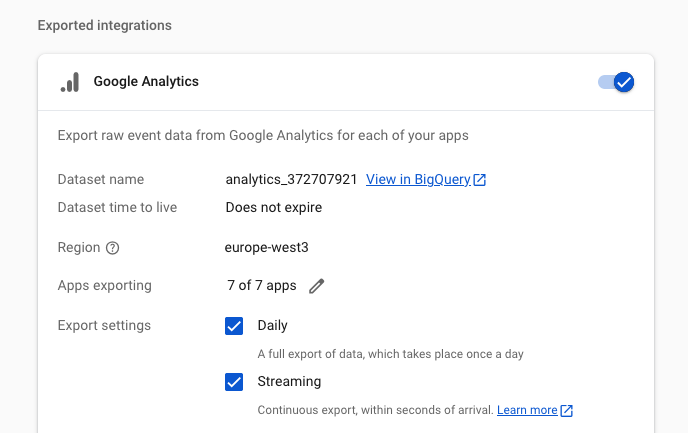This screenshot has height=433, width=688.
Task: Click the external-link icon next to Learn more
Action: click(x=566, y=411)
